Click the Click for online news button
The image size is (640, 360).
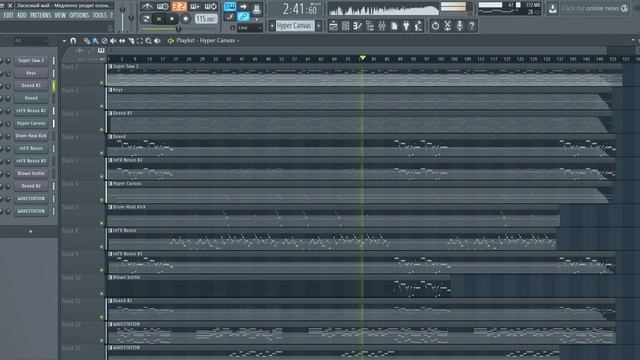[594, 8]
